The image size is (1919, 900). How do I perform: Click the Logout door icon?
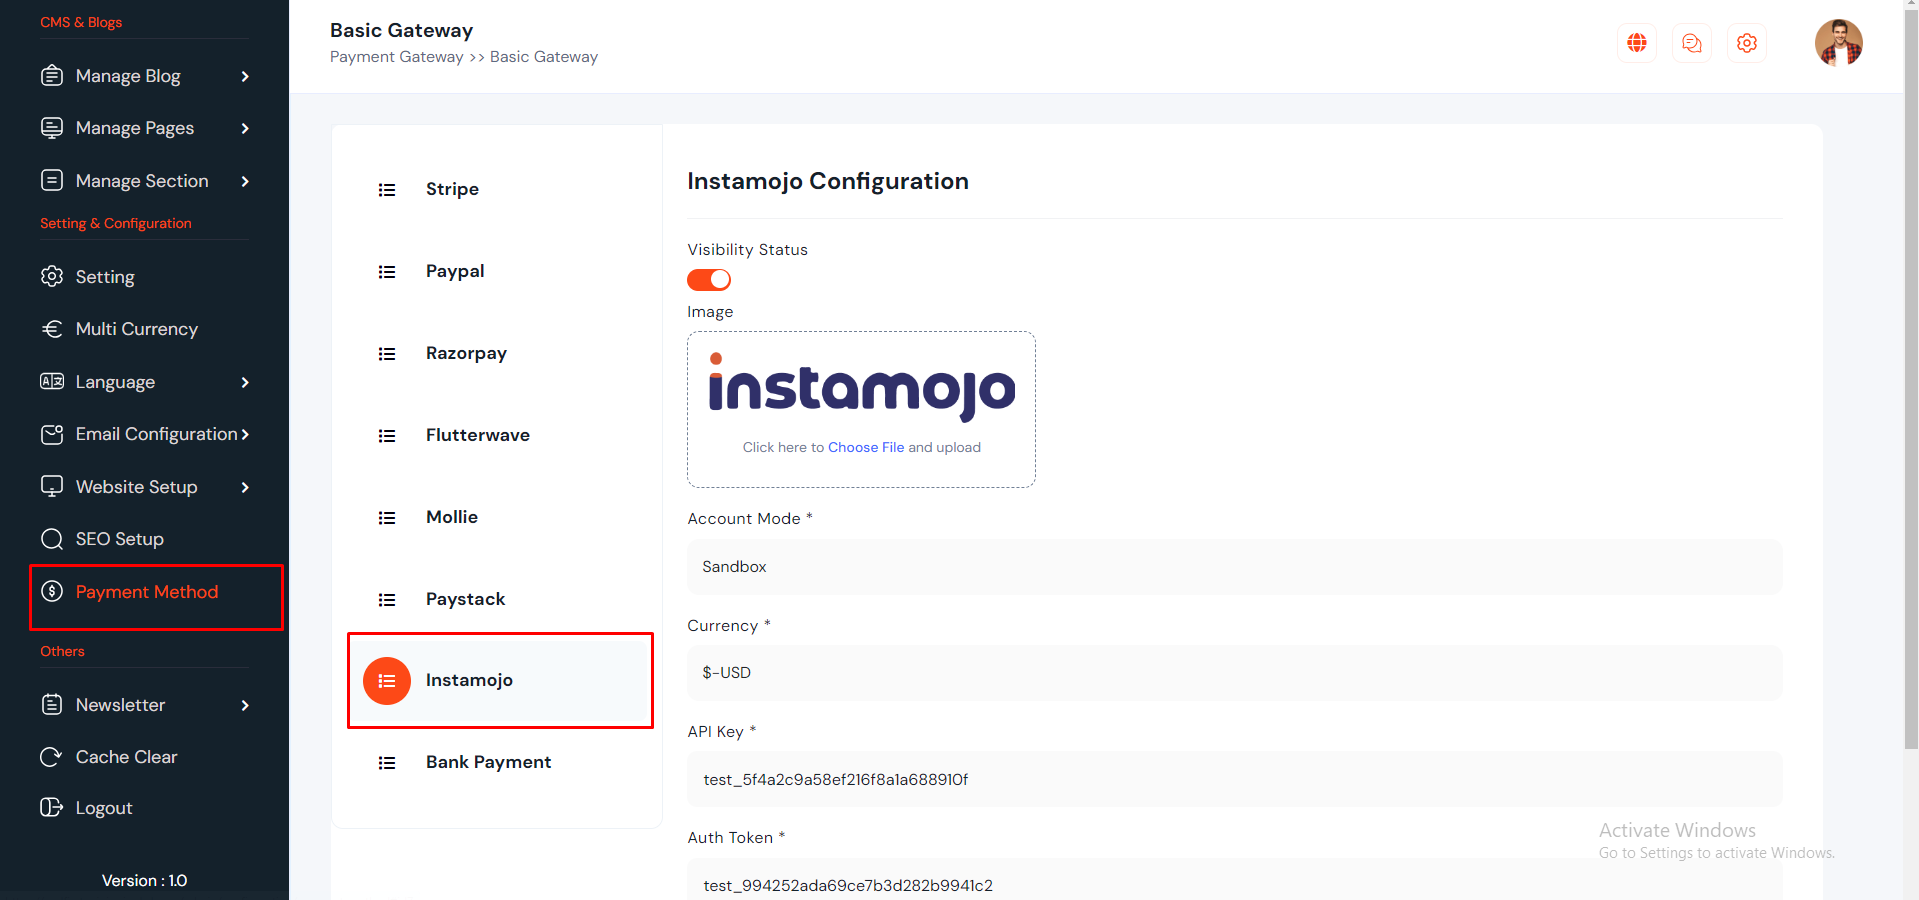click(52, 808)
